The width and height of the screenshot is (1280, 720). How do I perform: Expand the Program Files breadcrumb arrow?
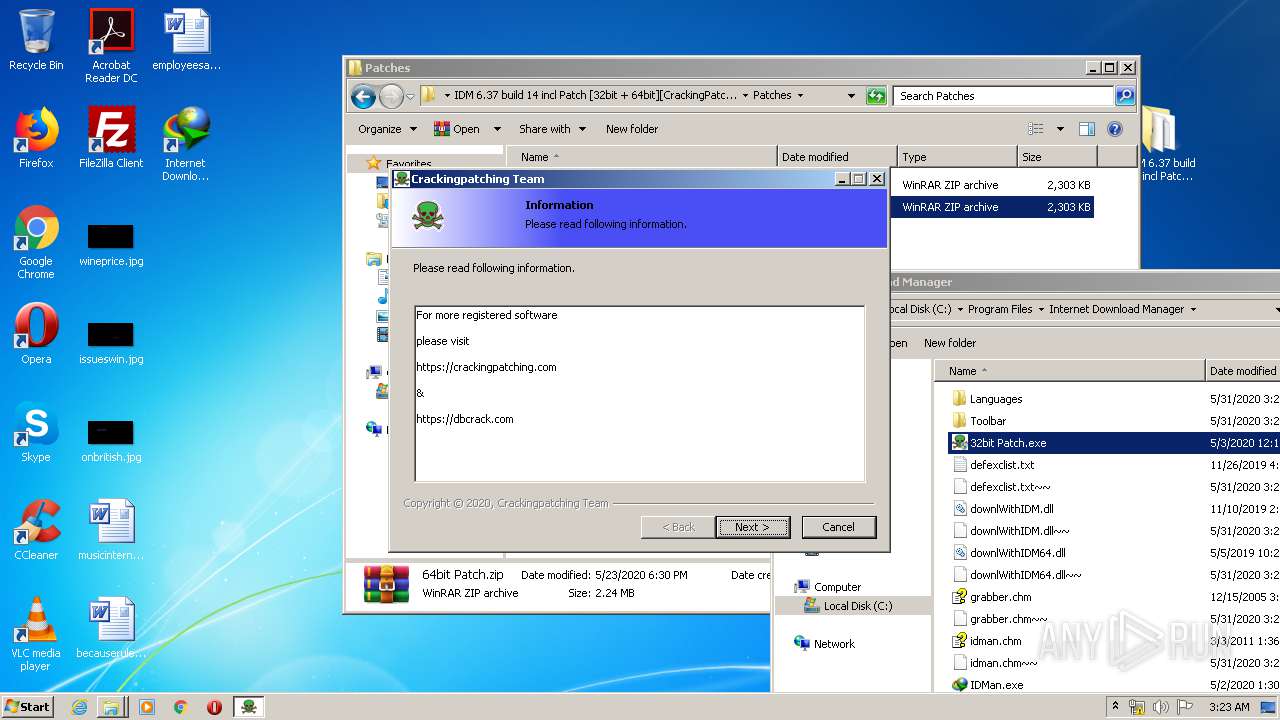coord(1040,310)
